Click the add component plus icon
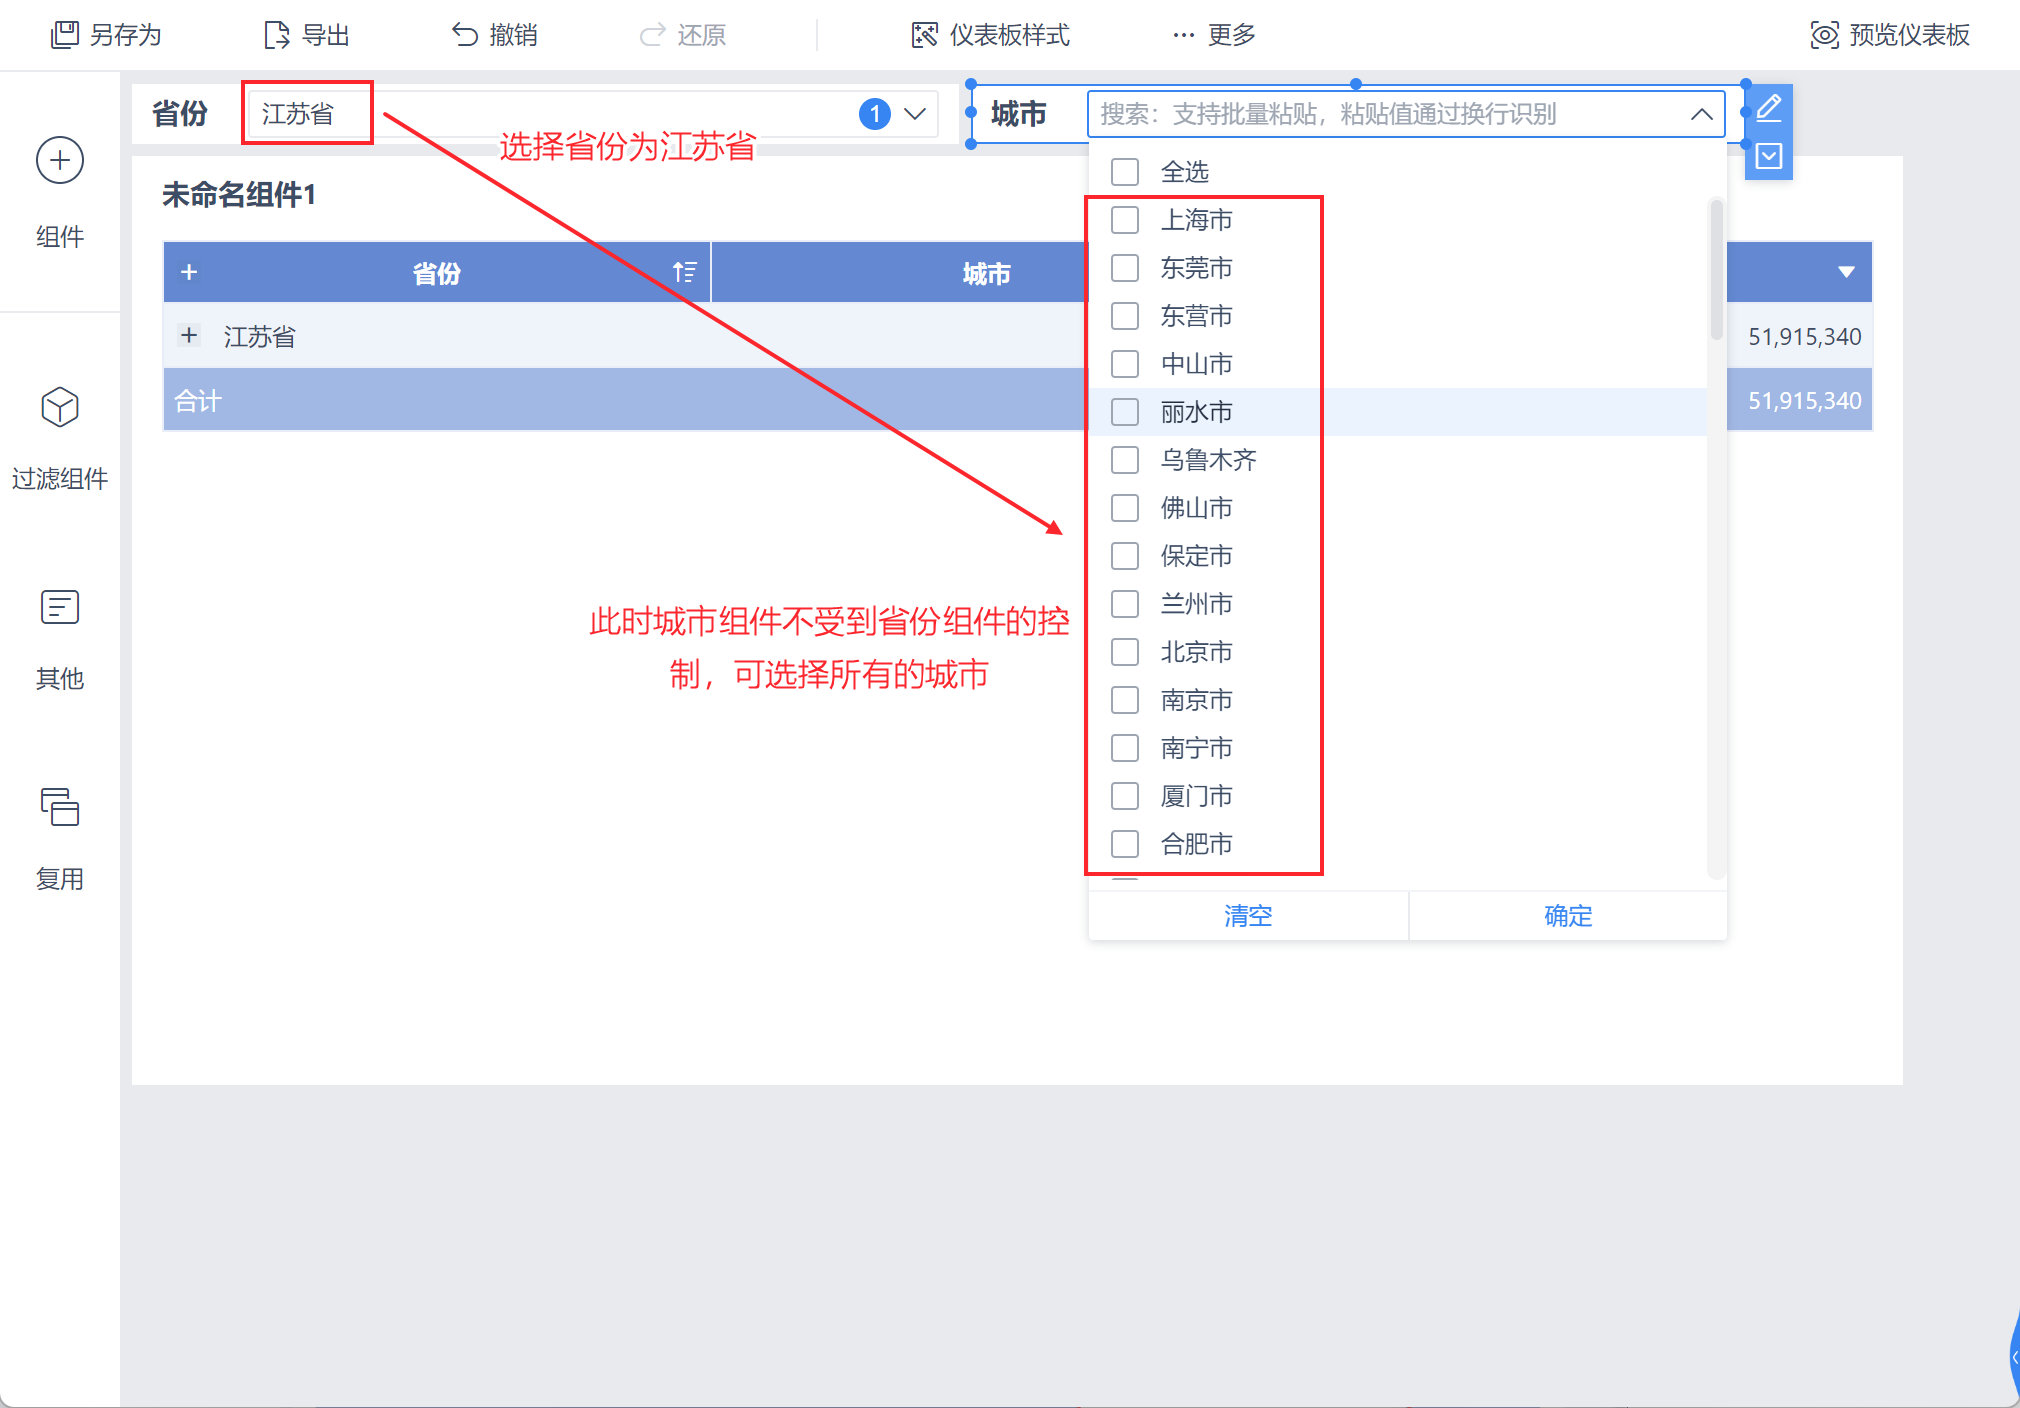2020x1408 pixels. click(x=59, y=161)
